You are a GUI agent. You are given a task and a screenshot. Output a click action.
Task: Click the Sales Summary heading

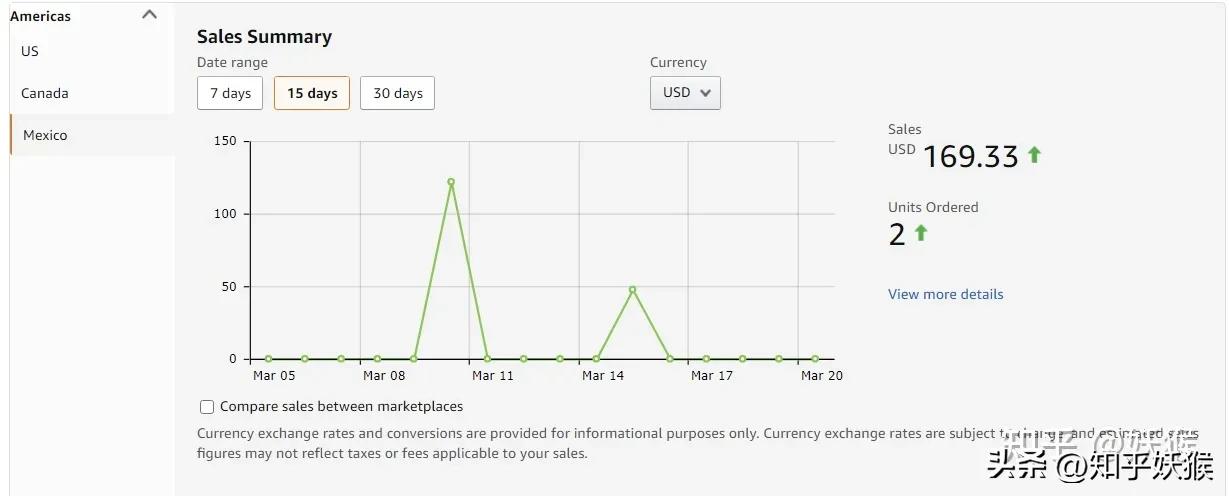pyautogui.click(x=264, y=37)
